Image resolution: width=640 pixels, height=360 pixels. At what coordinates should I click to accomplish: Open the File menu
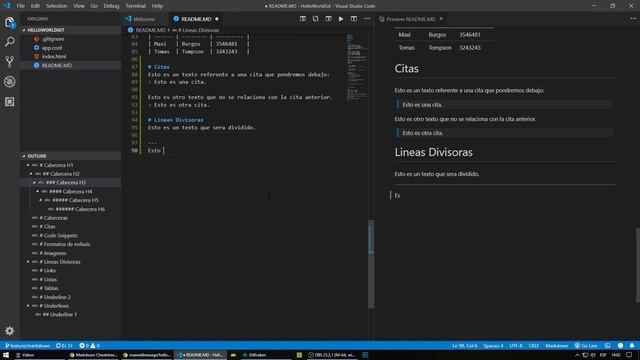click(x=20, y=6)
